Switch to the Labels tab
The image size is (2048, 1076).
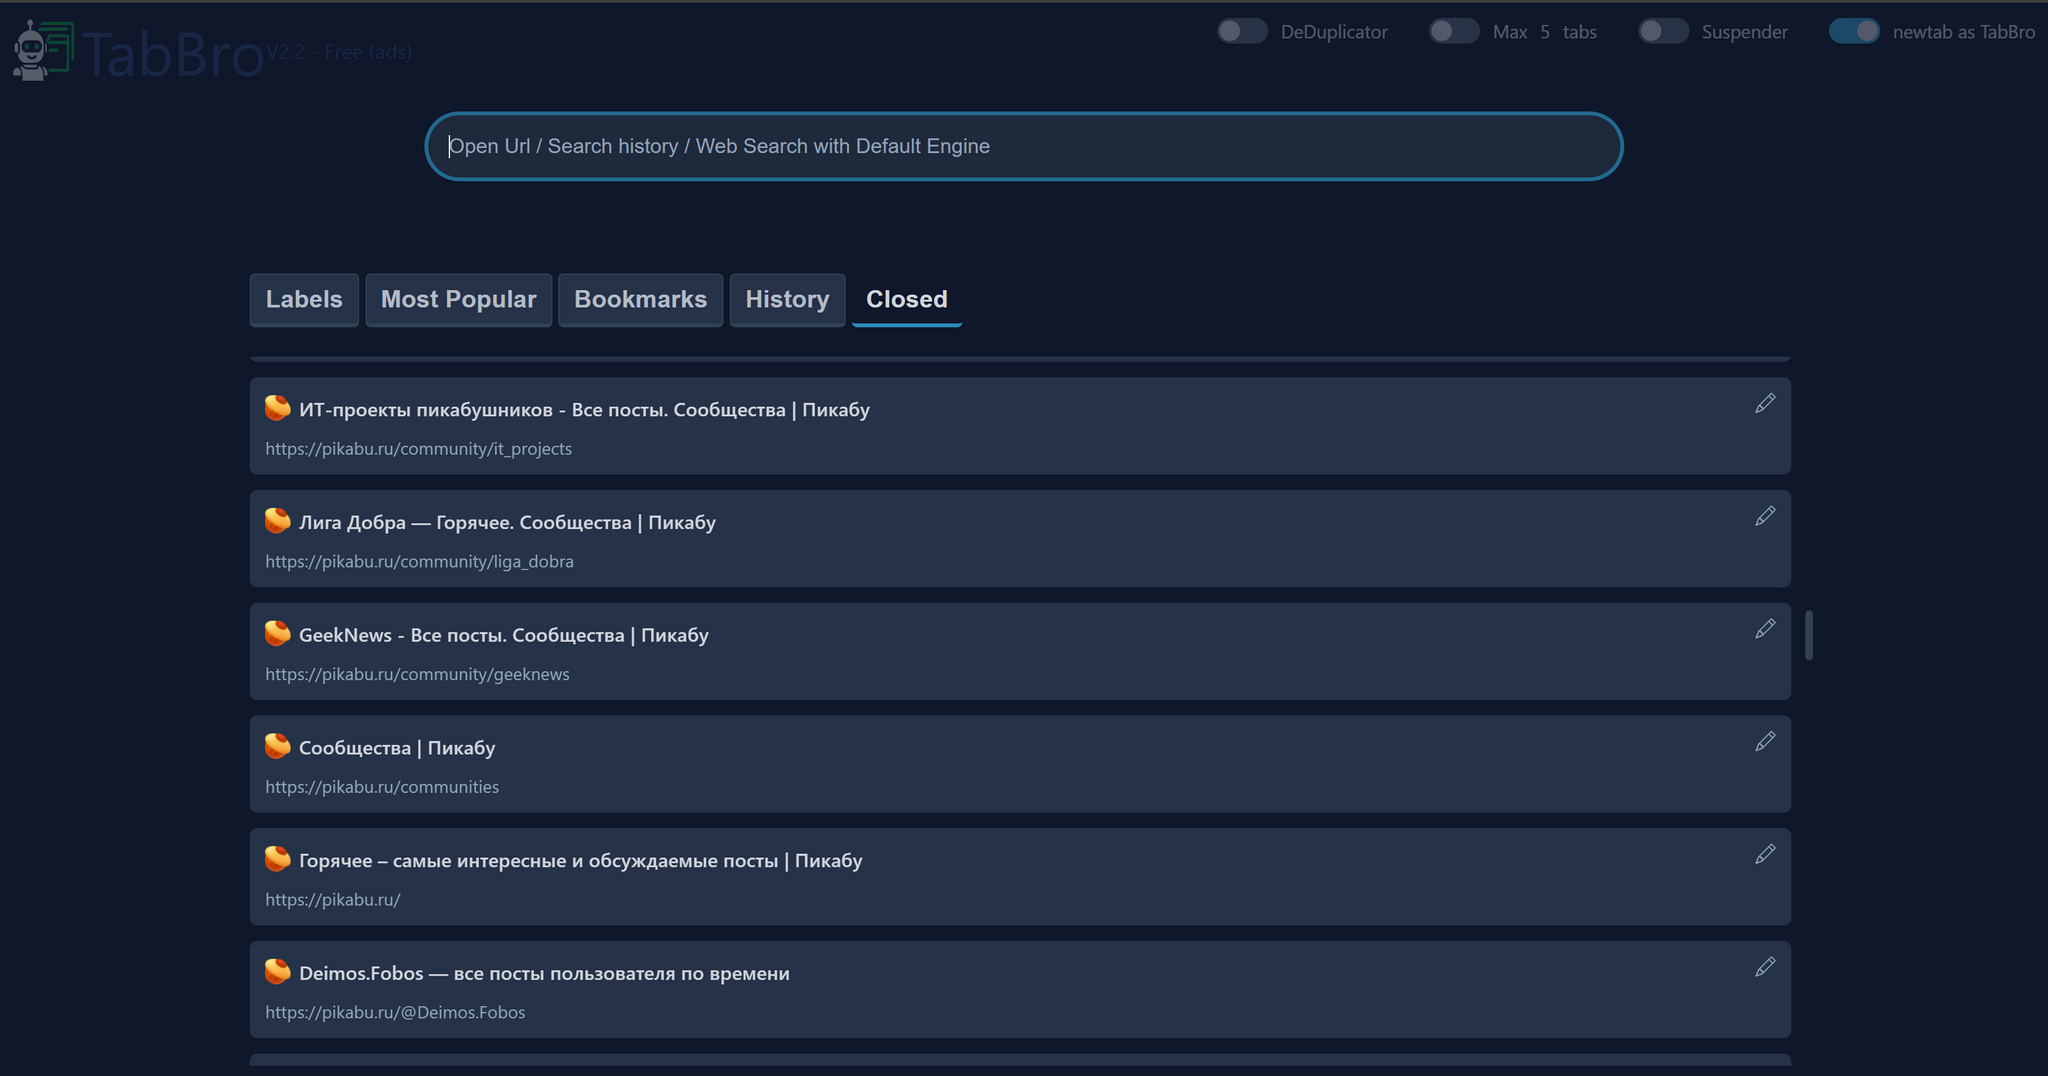[x=304, y=300]
